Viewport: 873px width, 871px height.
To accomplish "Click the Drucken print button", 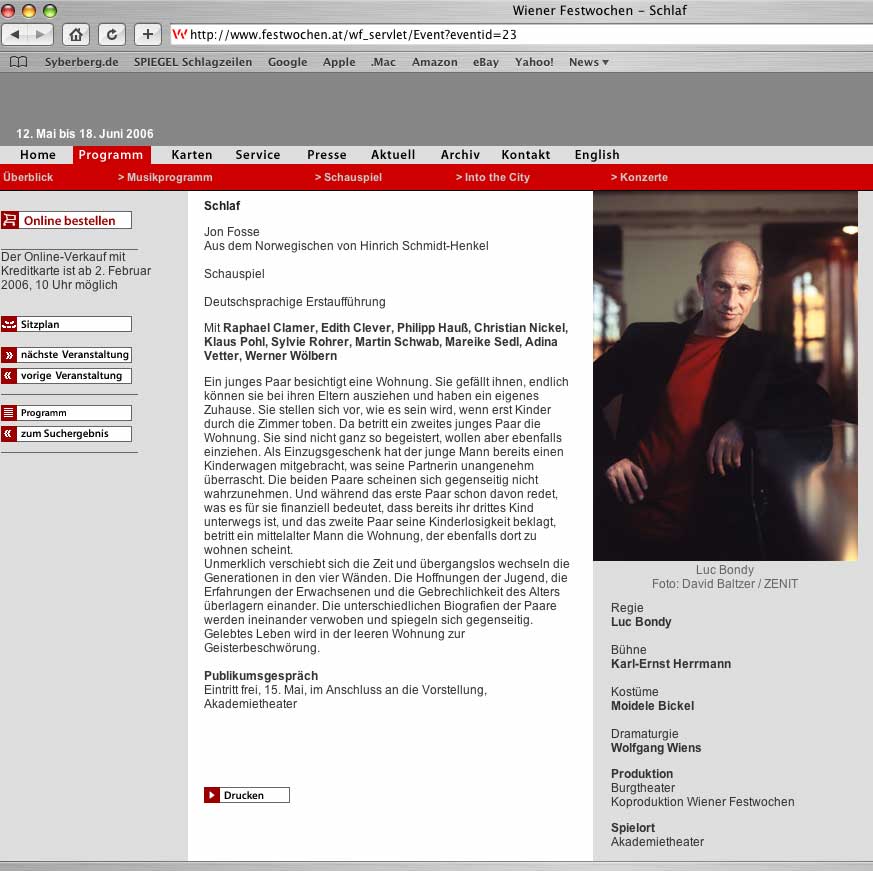I will coord(246,795).
